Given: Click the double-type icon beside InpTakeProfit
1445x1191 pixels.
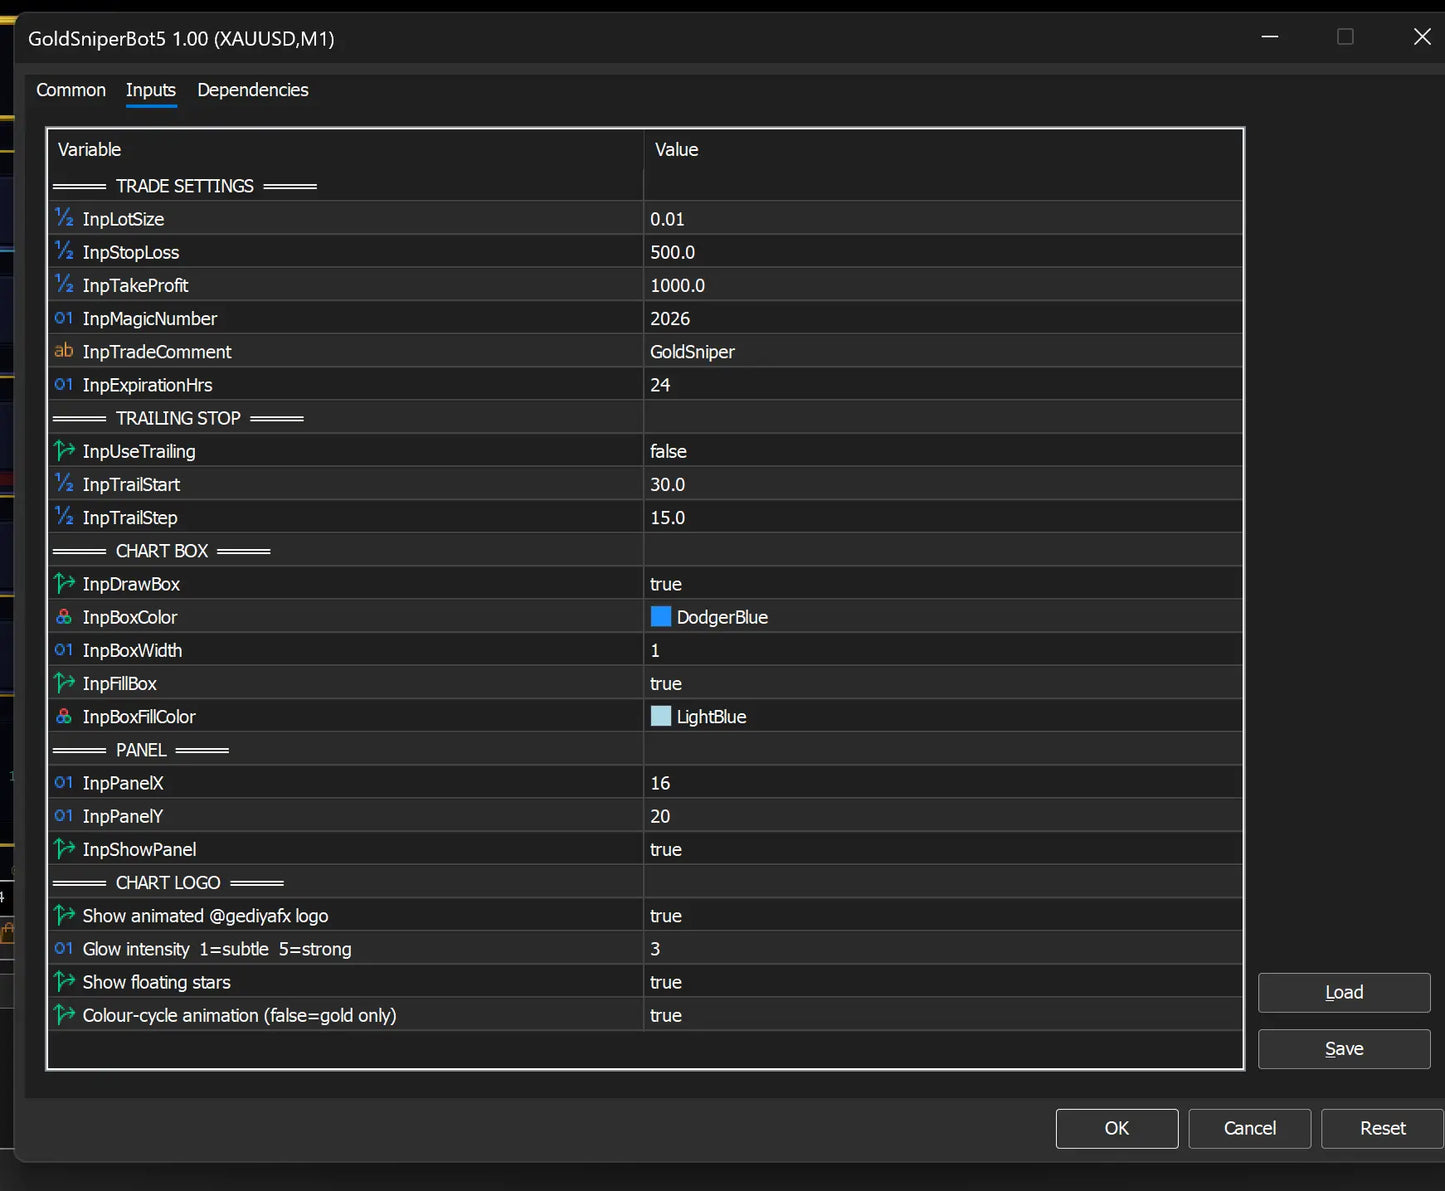Looking at the screenshot, I should 64,284.
